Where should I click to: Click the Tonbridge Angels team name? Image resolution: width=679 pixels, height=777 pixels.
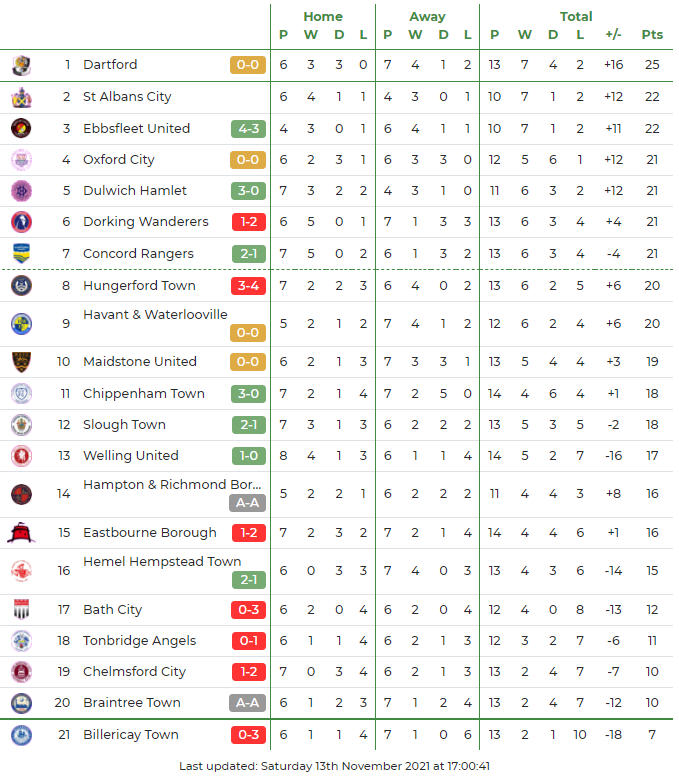[139, 641]
